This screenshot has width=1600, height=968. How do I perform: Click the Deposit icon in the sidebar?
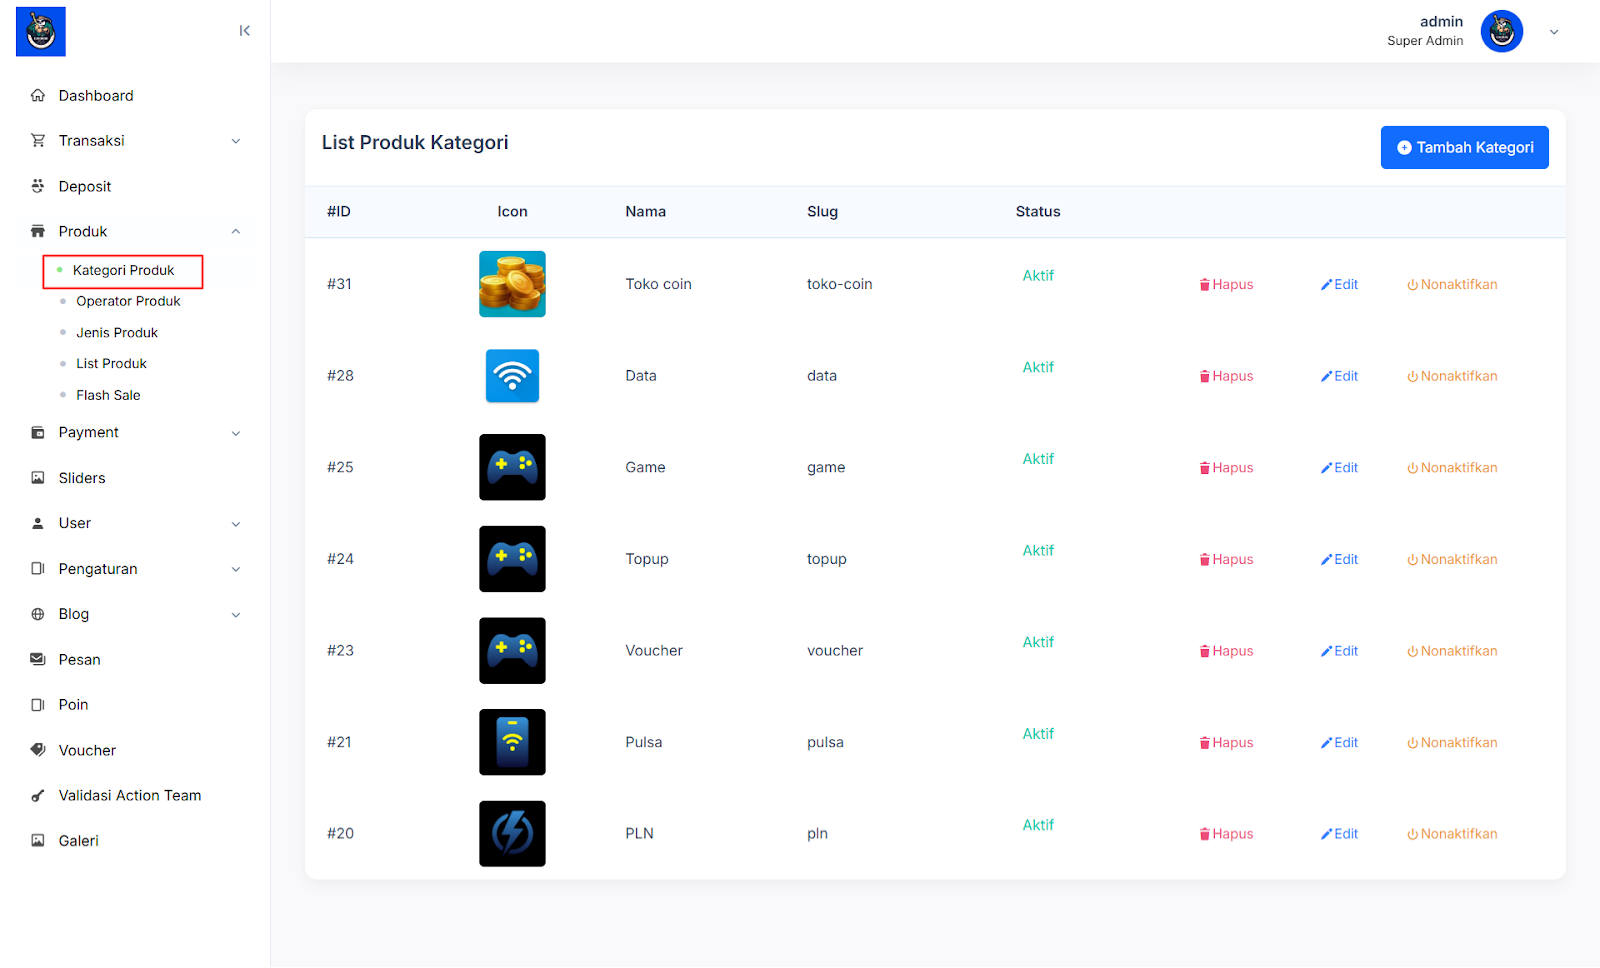pyautogui.click(x=38, y=186)
